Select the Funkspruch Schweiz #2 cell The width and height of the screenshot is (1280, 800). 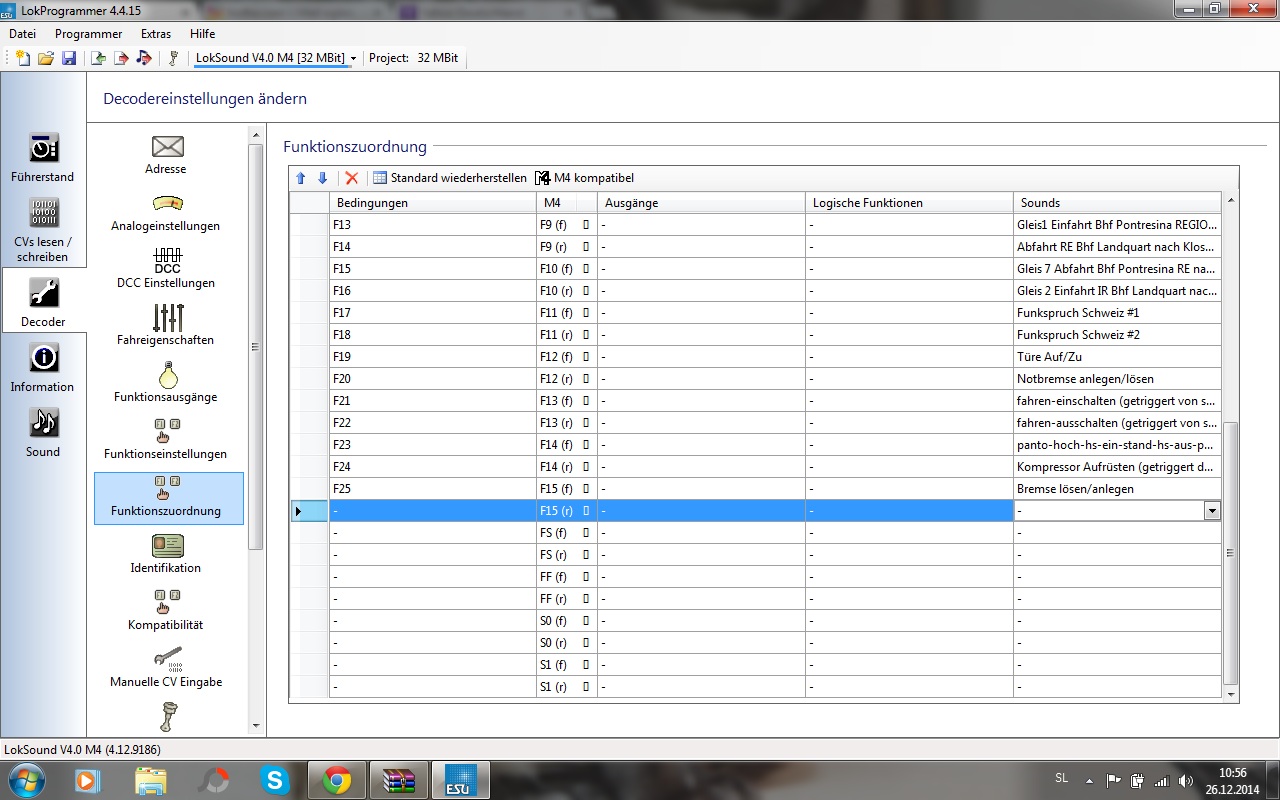coord(1117,335)
